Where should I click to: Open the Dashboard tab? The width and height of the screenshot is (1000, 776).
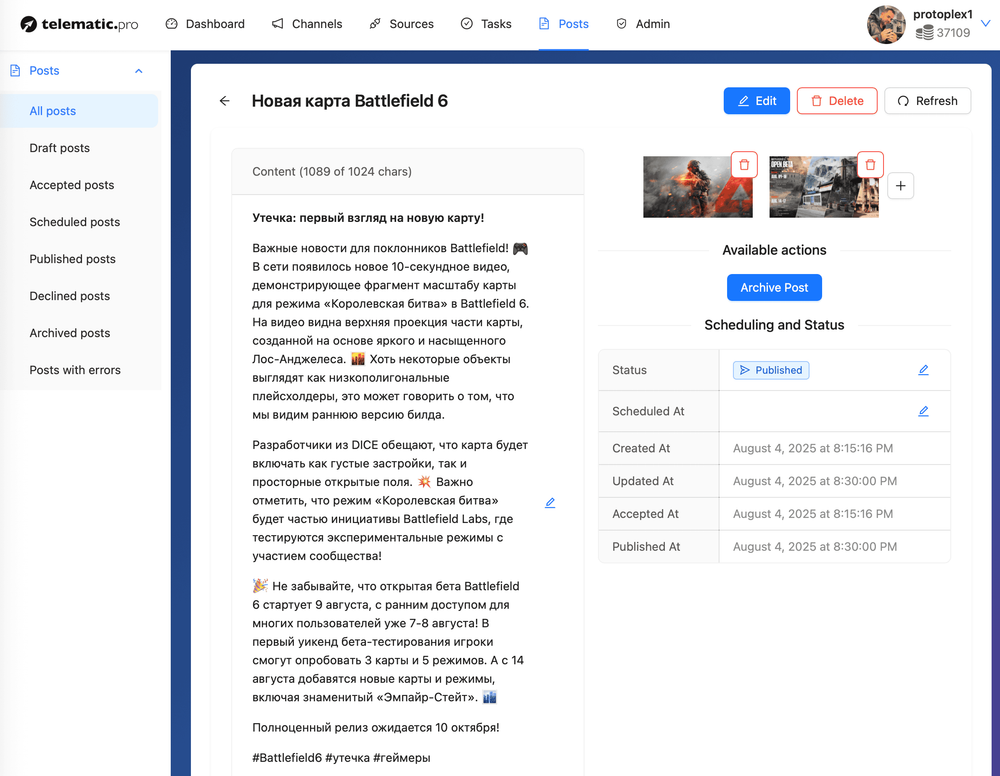tap(205, 24)
